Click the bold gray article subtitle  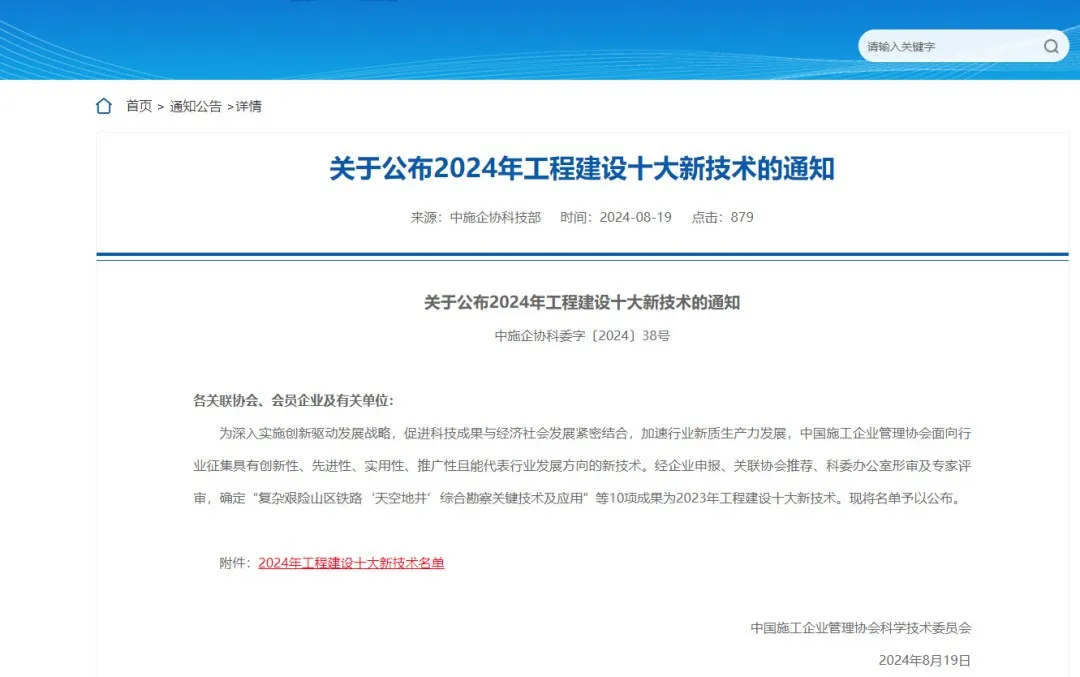[x=582, y=302]
